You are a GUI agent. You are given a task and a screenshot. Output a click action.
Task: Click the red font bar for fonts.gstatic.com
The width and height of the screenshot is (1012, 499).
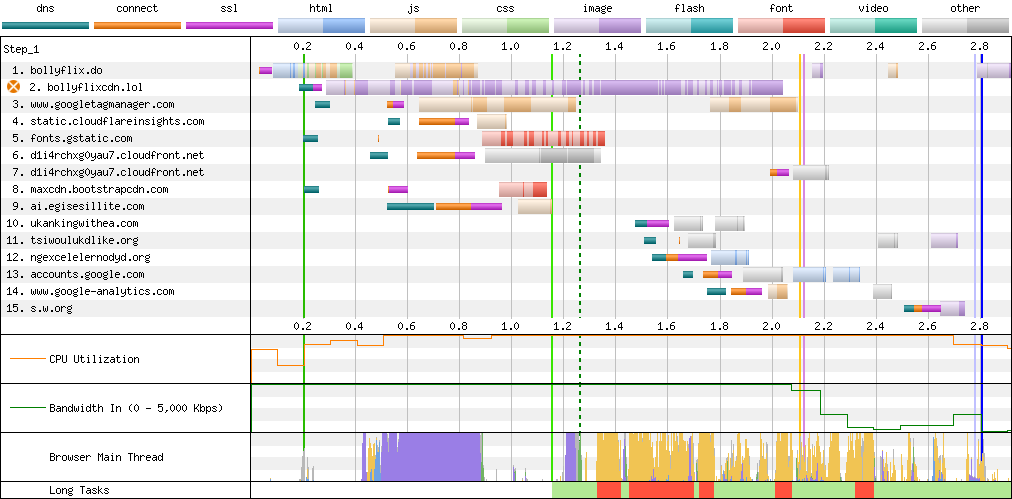pos(543,138)
